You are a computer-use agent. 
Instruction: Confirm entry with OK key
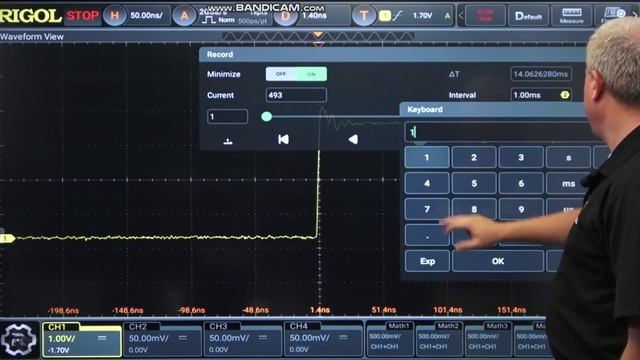[x=498, y=261]
